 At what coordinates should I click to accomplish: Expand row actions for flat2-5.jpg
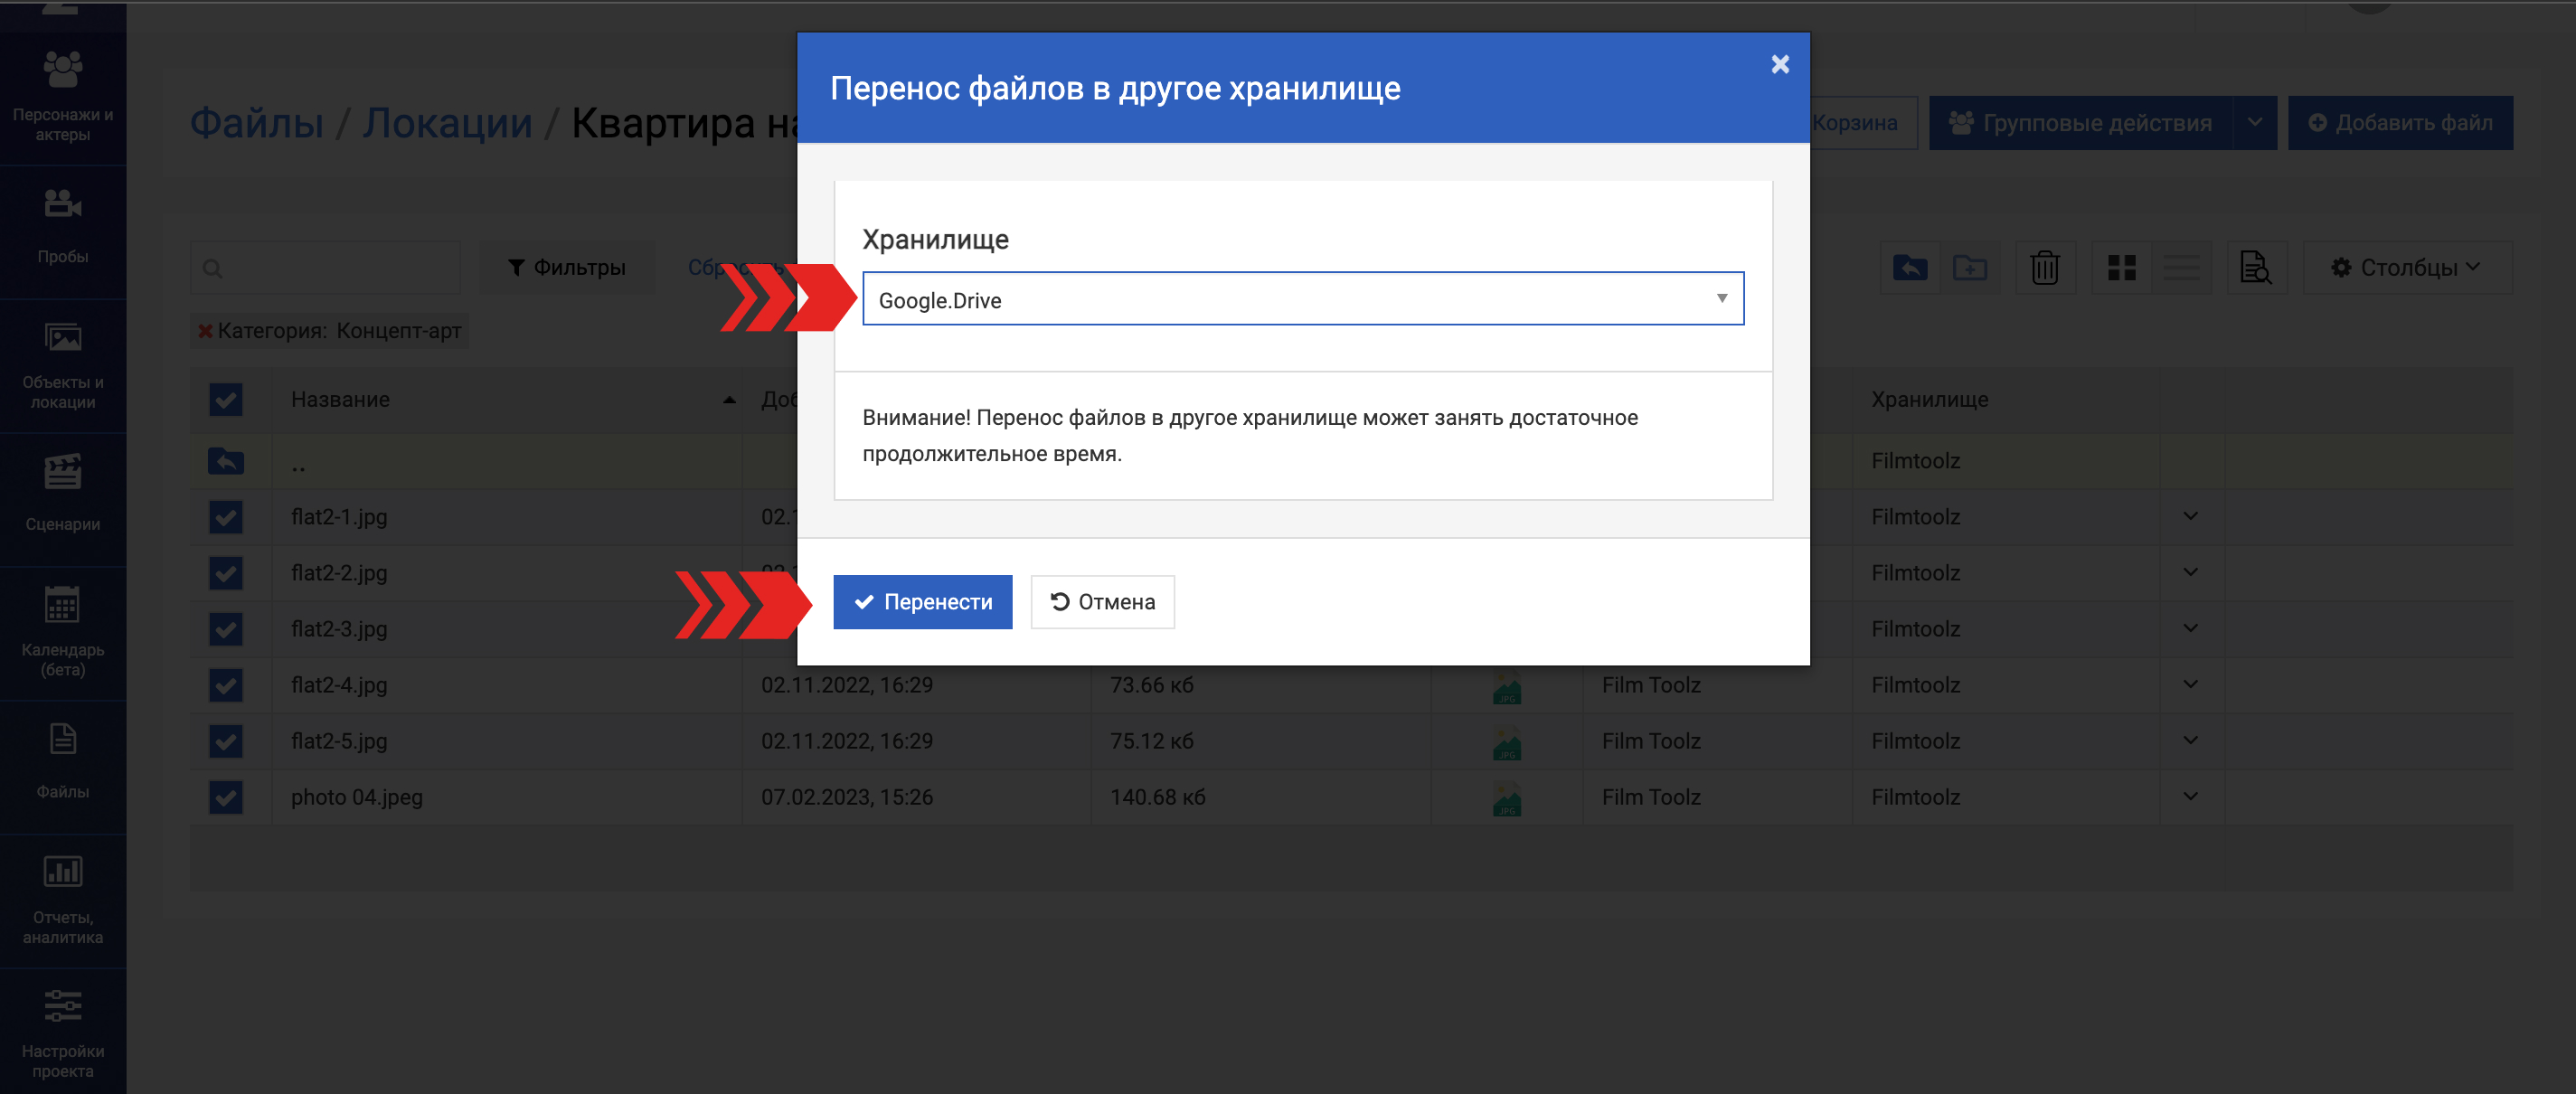tap(2191, 740)
